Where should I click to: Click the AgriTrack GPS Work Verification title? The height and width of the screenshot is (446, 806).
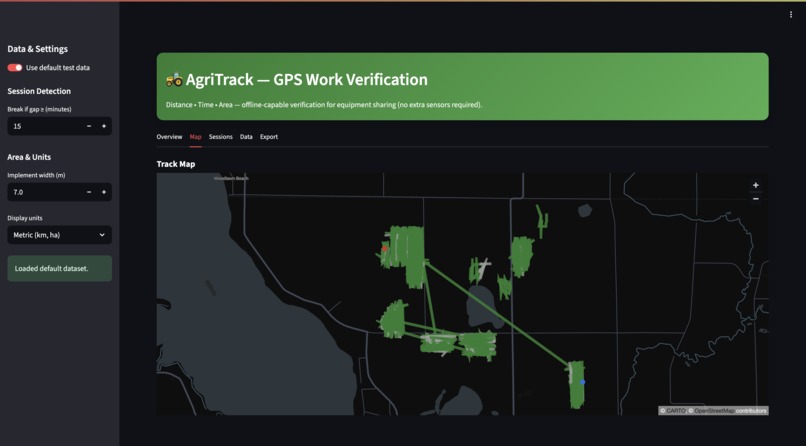pyautogui.click(x=306, y=80)
